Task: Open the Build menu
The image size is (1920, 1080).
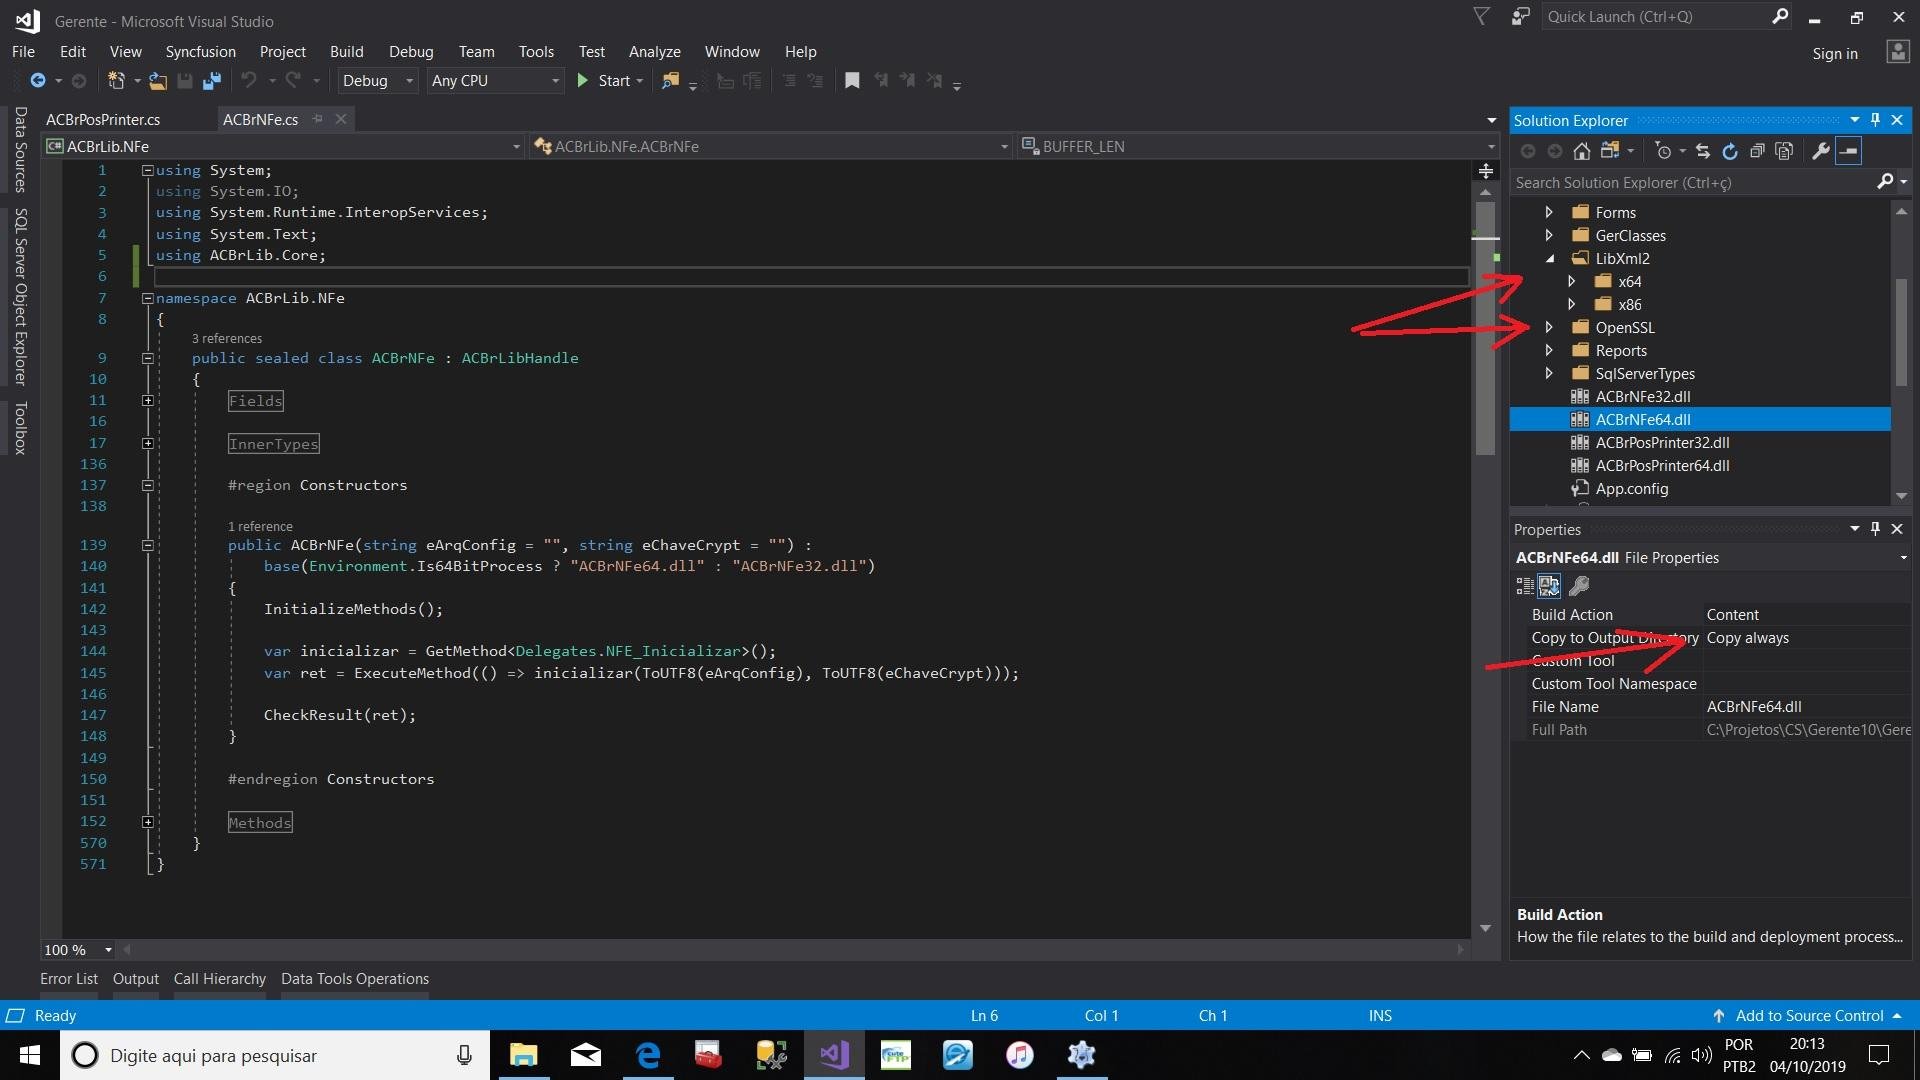Action: tap(347, 52)
